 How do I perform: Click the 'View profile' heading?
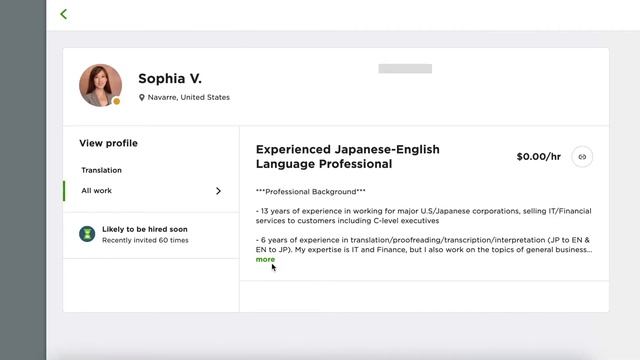pos(109,143)
